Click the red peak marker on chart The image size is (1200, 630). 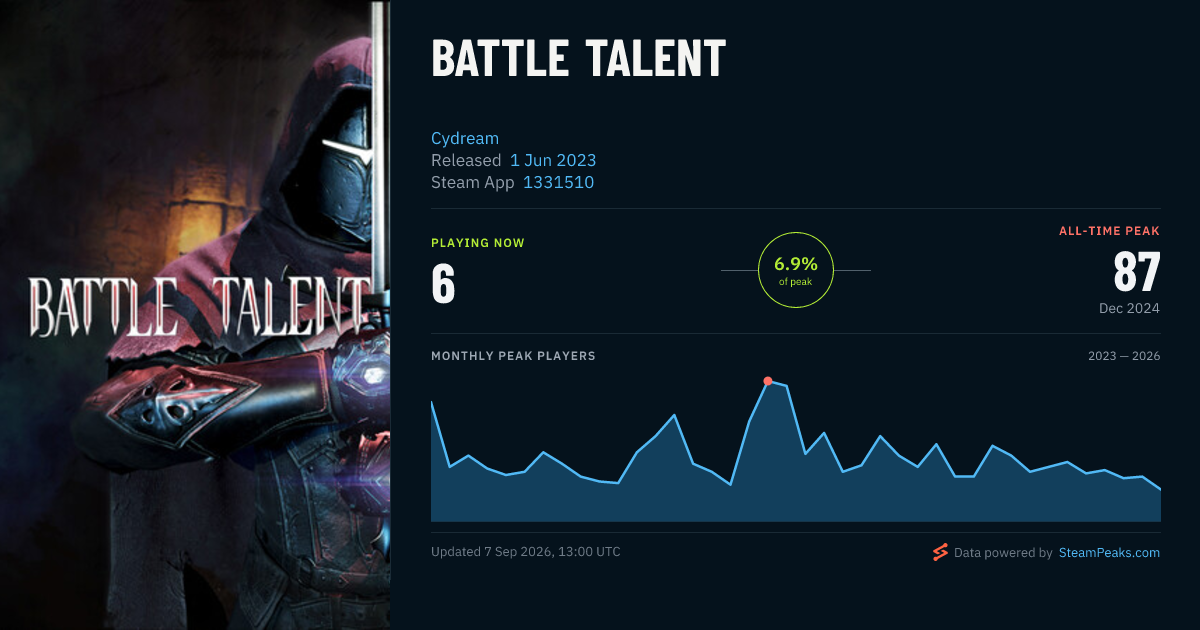(768, 381)
